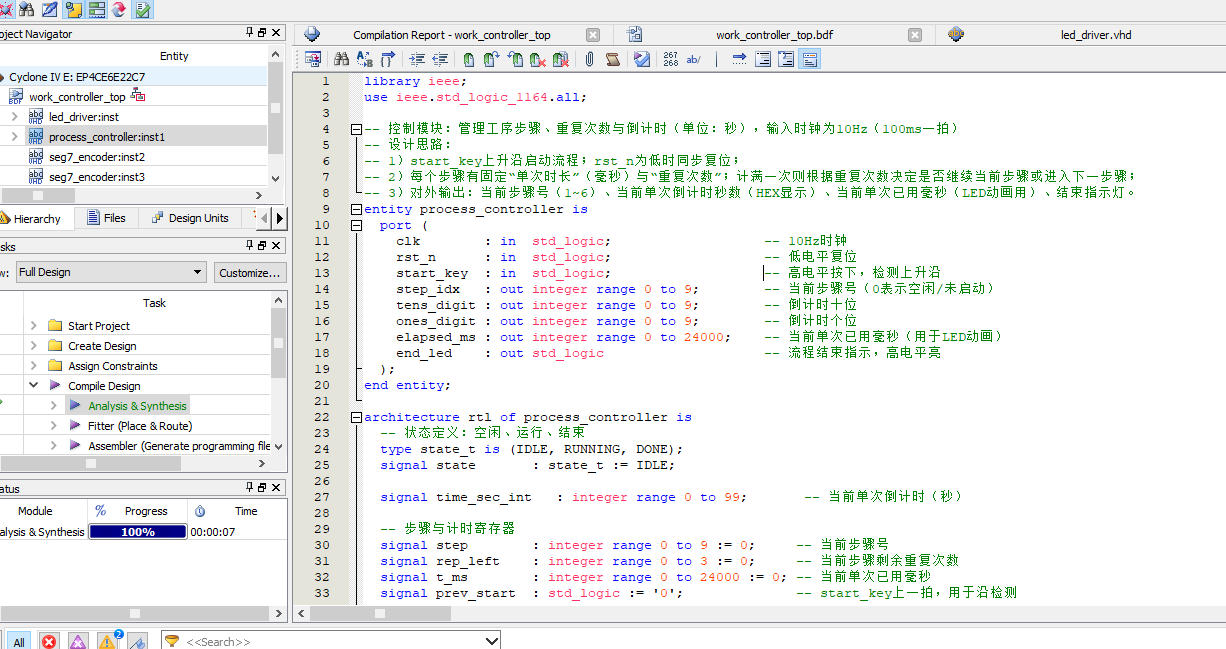Select work_controller_top entity row
The height and width of the screenshot is (649, 1226).
point(77,97)
